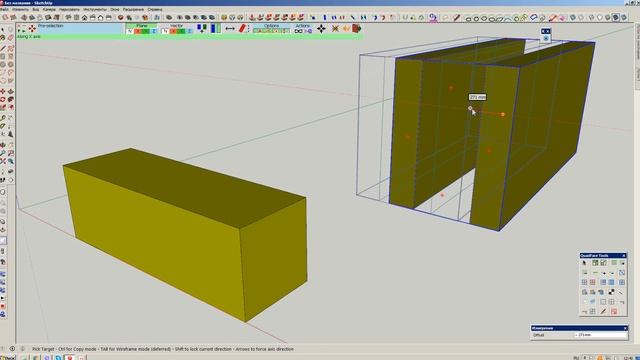The width and height of the screenshot is (640, 360).
Task: Select the white N plane option
Action: tap(130, 31)
